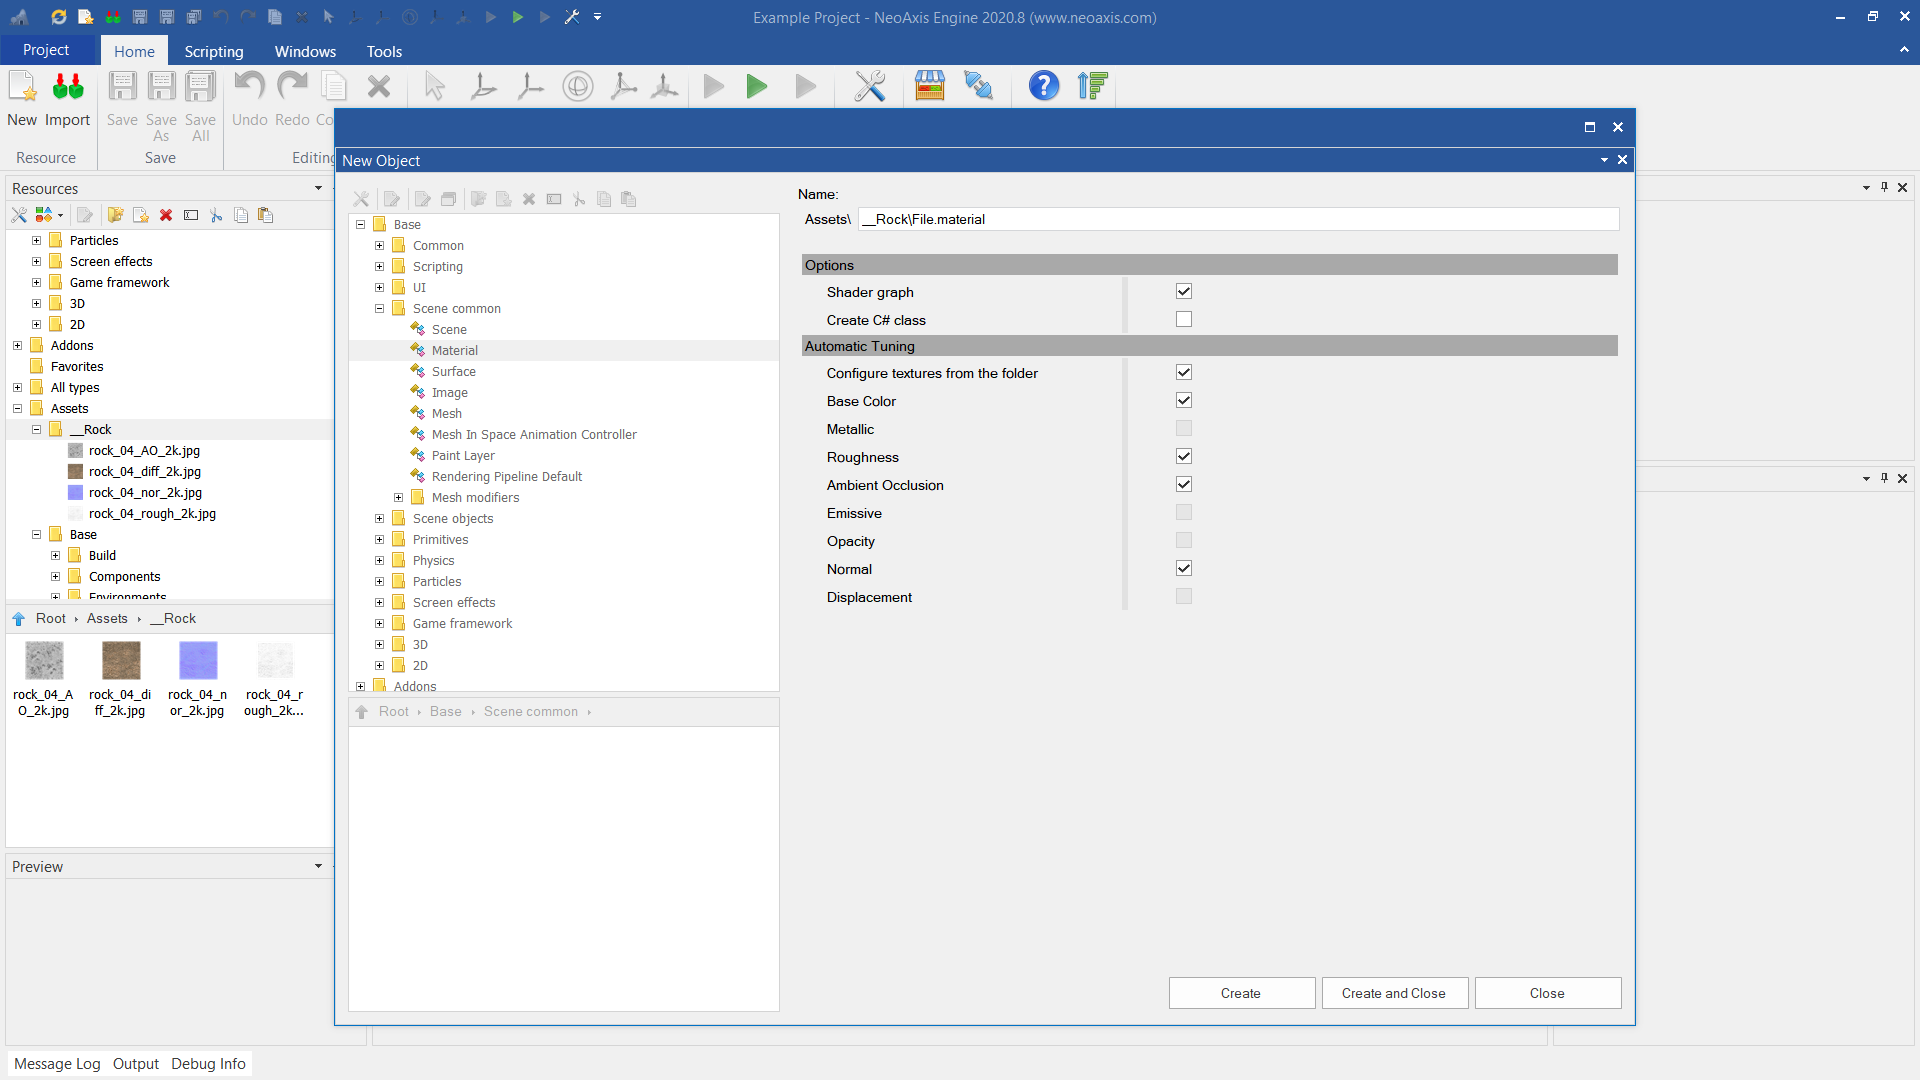Uncheck the Roughness option
Screen dimensions: 1920x1080
[1184, 457]
